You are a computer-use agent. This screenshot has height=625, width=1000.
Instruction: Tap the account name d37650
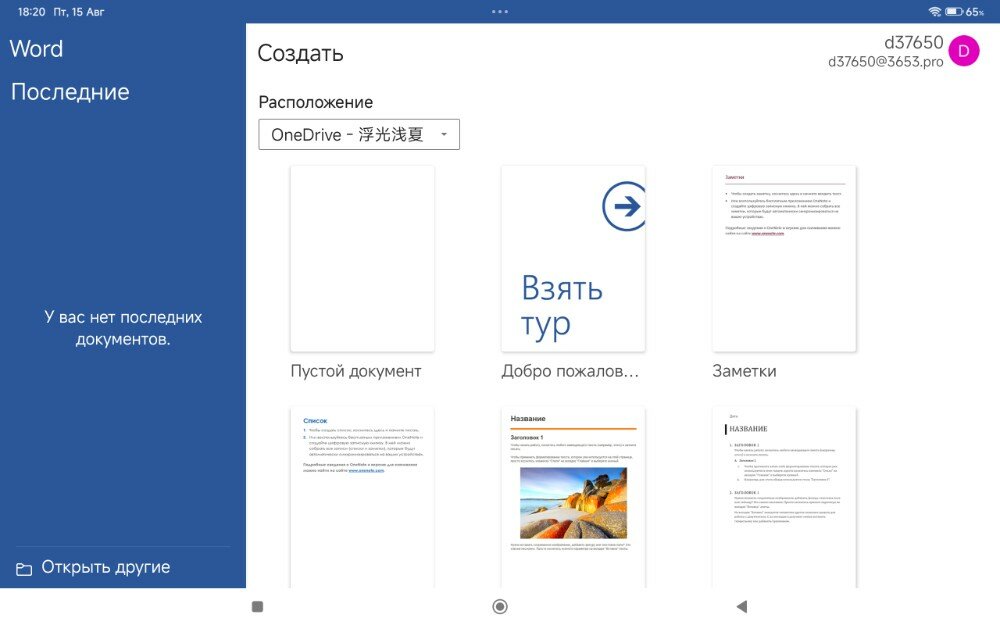913,42
